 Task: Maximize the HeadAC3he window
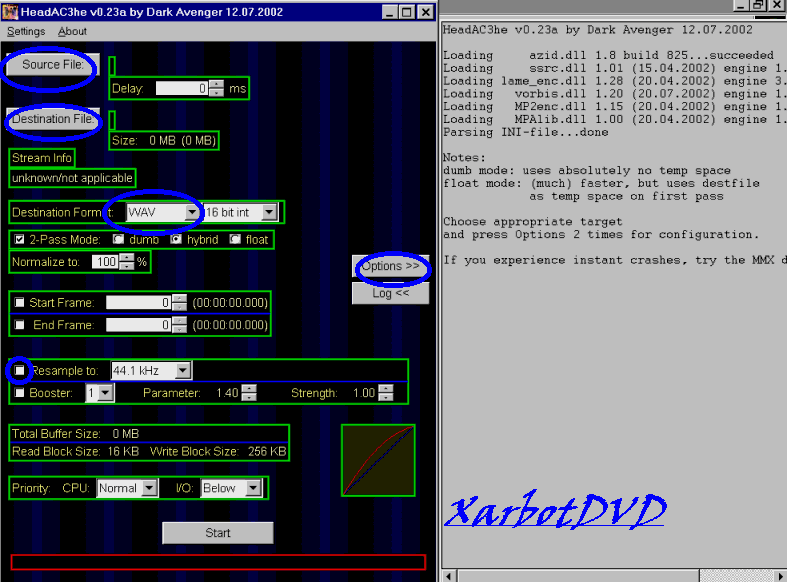coord(407,12)
